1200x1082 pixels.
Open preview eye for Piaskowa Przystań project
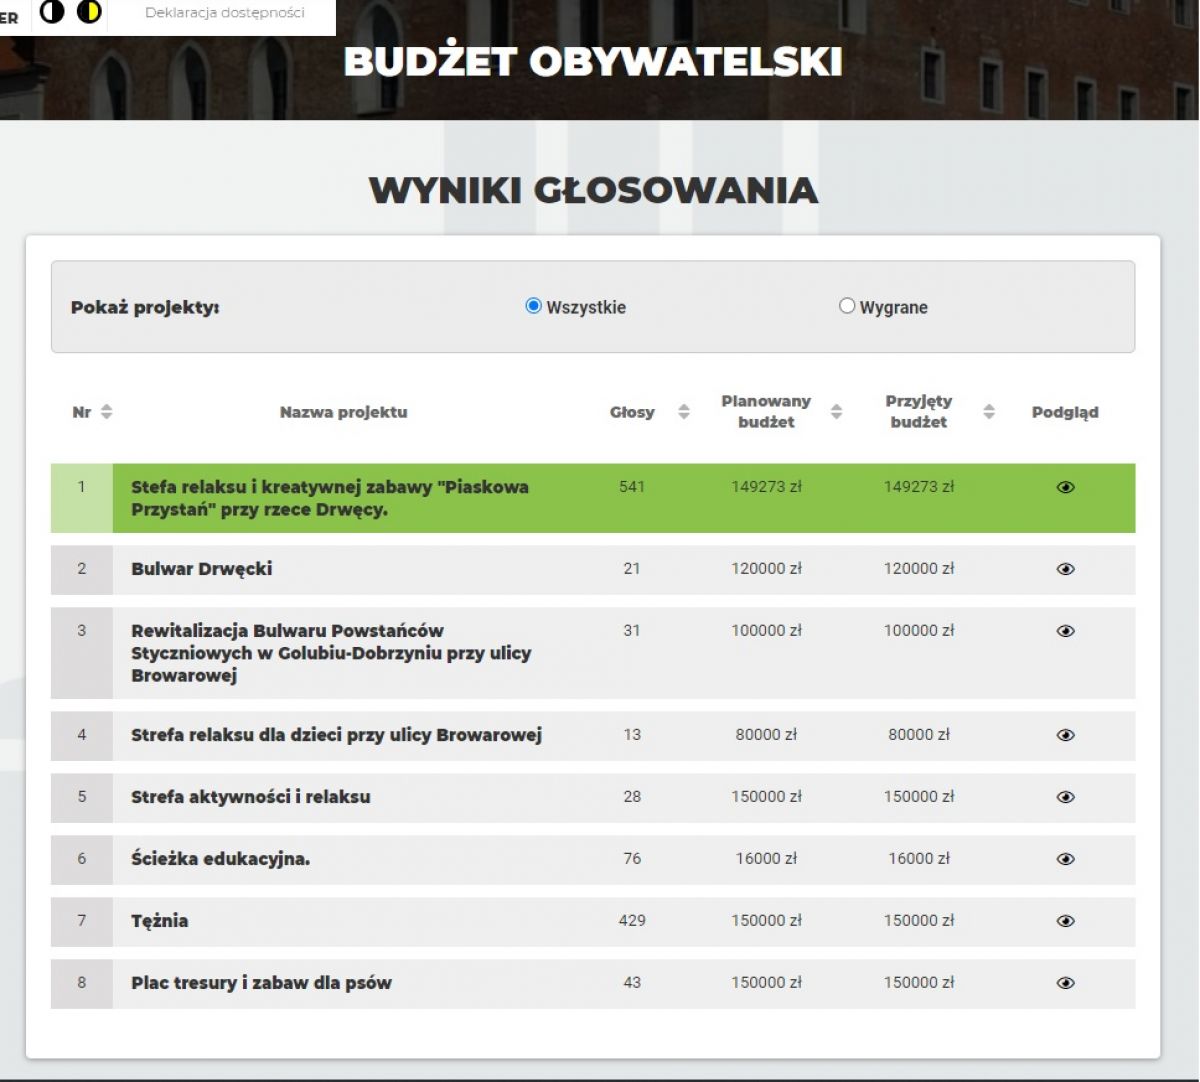coord(1065,487)
